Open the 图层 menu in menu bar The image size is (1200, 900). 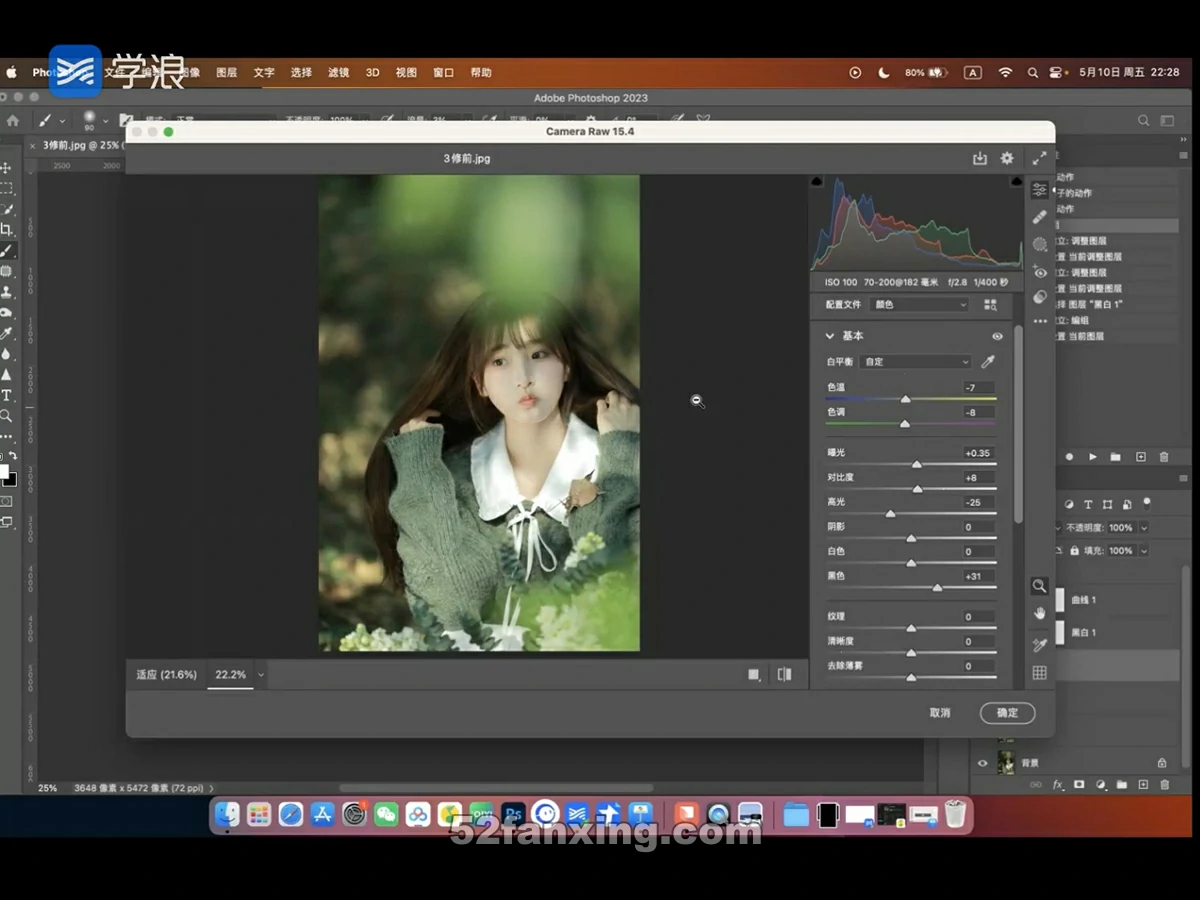coord(227,73)
